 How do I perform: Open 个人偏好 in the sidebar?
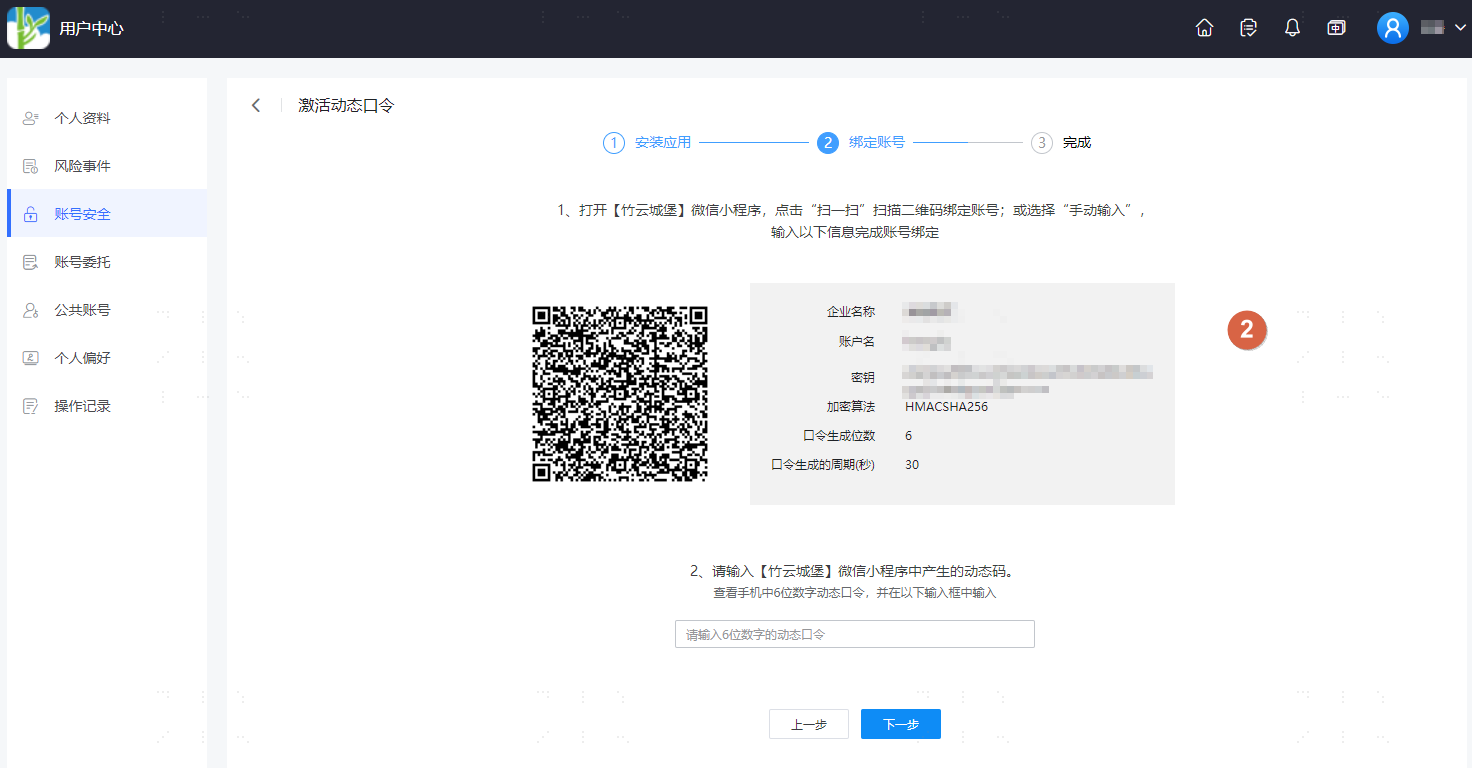click(x=107, y=358)
